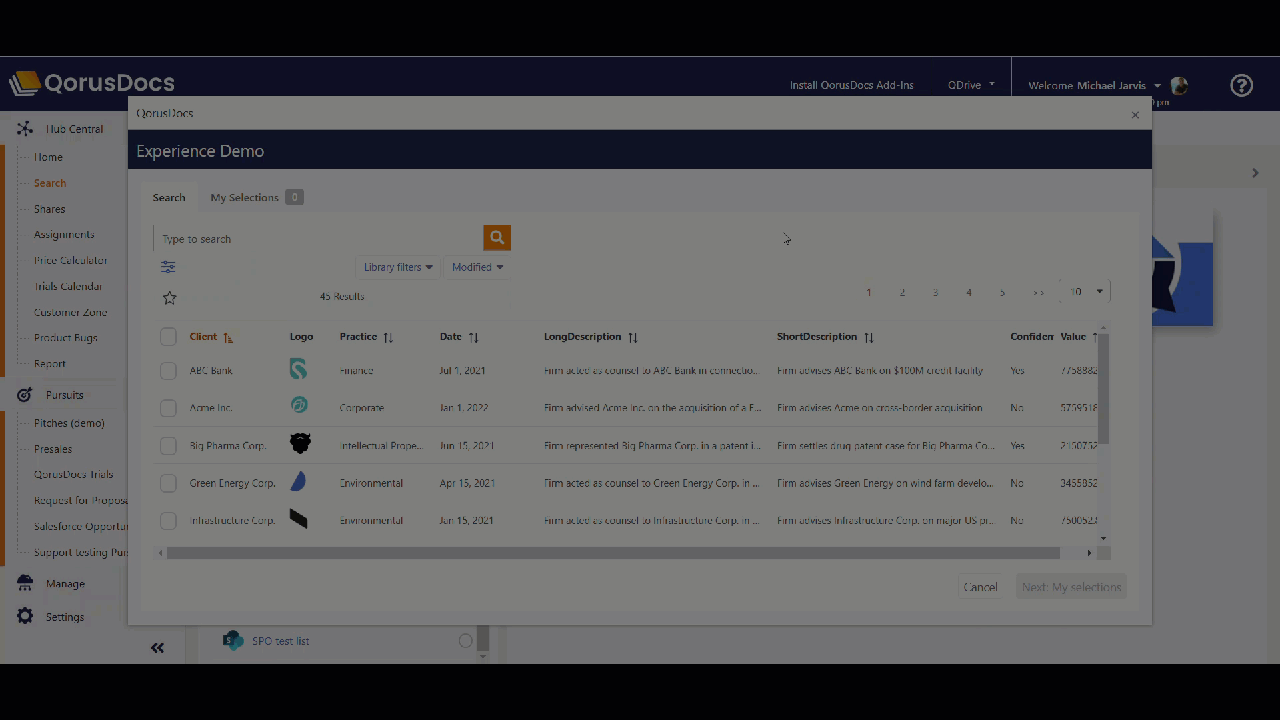Click Presales in the sidebar
Image resolution: width=1280 pixels, height=720 pixels.
click(x=53, y=449)
